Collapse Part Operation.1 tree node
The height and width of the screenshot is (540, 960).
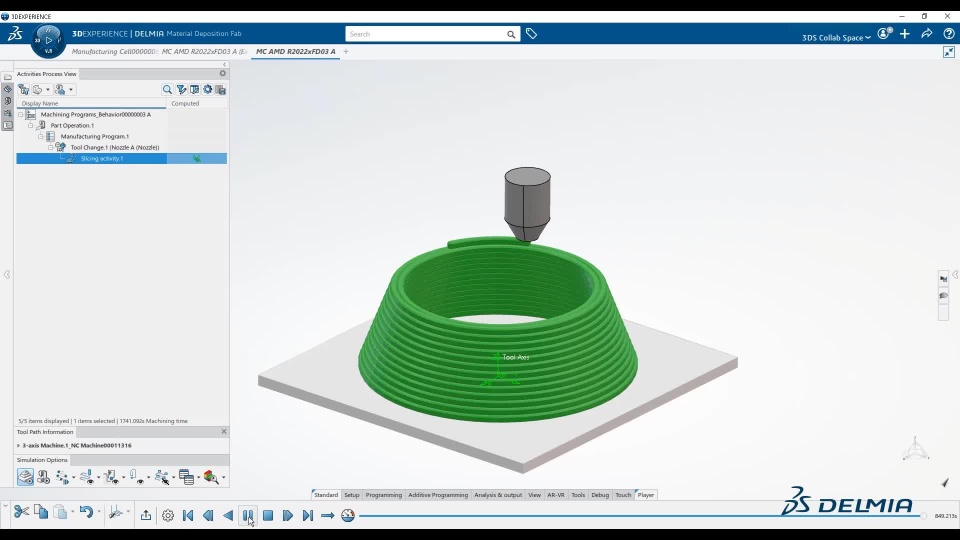pos(31,126)
